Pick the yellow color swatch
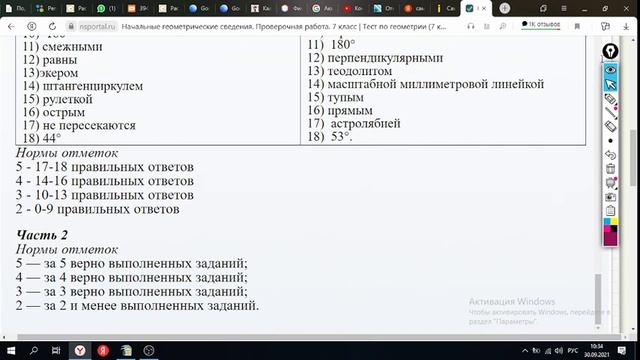The image size is (640, 360). coord(614,222)
